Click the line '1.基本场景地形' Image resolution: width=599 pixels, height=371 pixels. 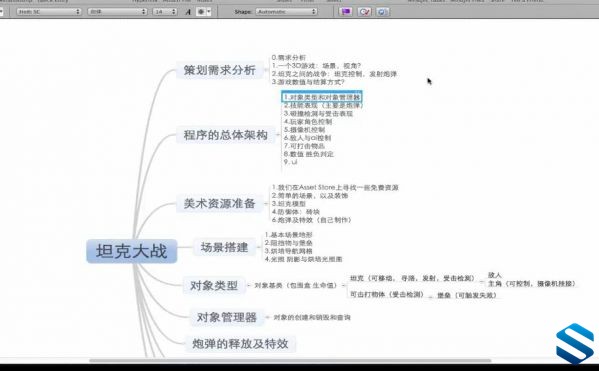tap(288, 235)
